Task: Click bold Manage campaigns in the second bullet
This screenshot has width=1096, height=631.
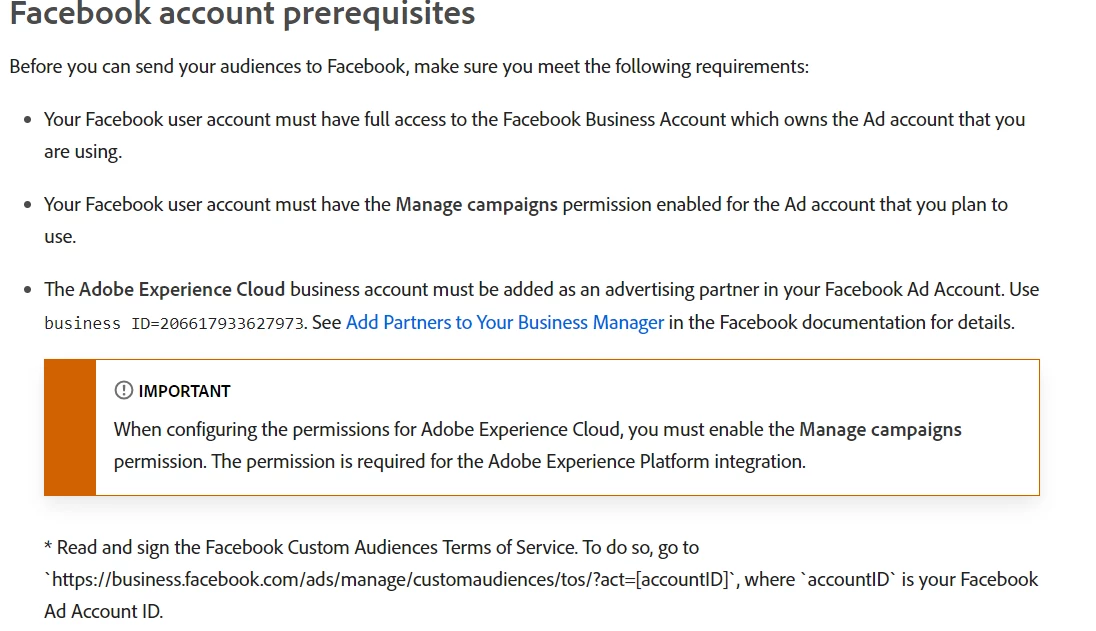Action: [x=476, y=204]
